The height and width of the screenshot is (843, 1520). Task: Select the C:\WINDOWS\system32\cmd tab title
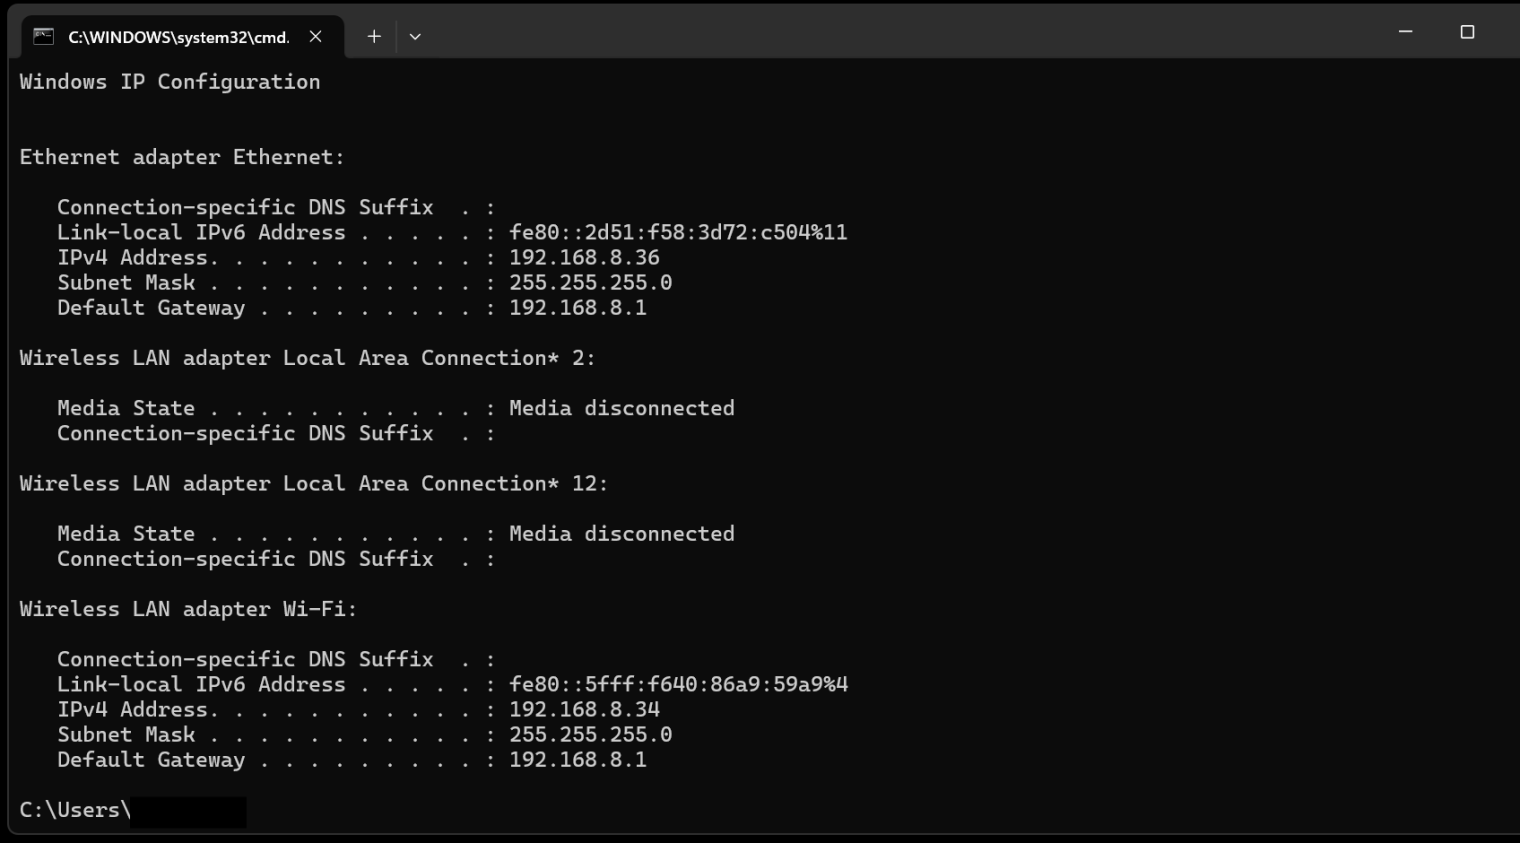click(x=178, y=37)
